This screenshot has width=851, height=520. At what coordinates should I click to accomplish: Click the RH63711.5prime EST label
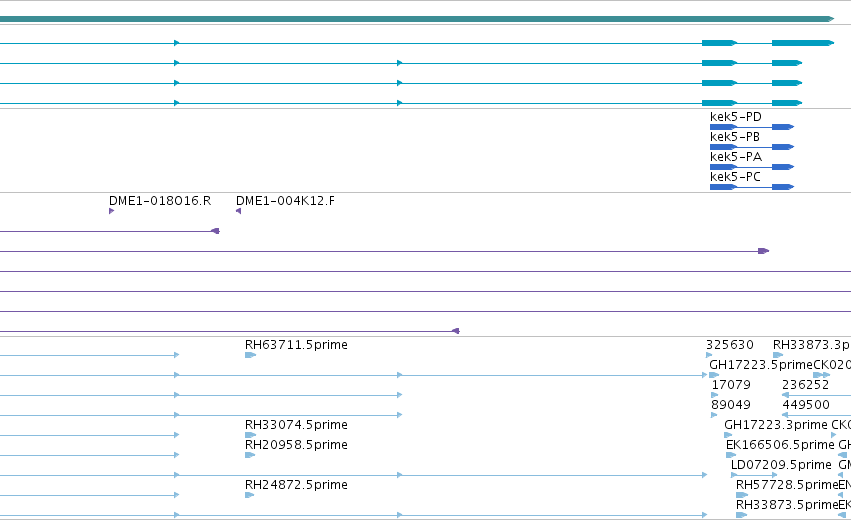click(x=296, y=345)
